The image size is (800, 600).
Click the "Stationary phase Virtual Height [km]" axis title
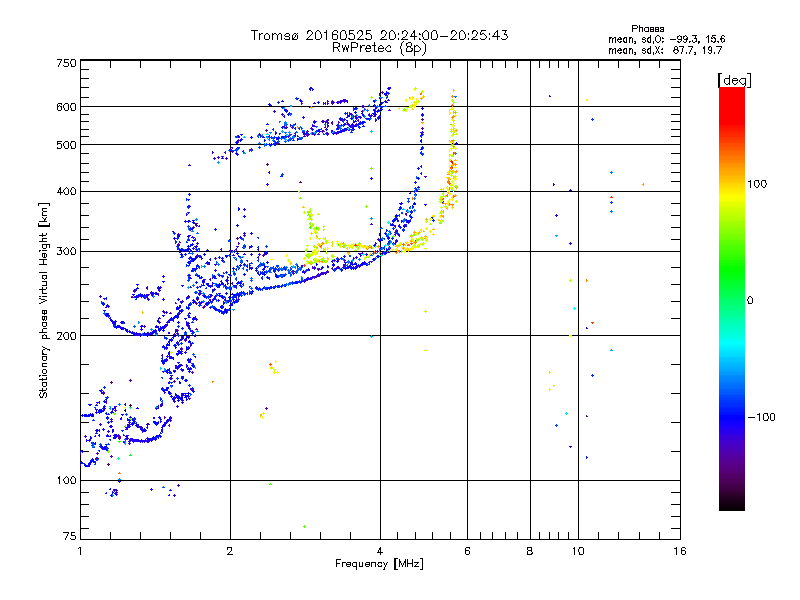44,301
